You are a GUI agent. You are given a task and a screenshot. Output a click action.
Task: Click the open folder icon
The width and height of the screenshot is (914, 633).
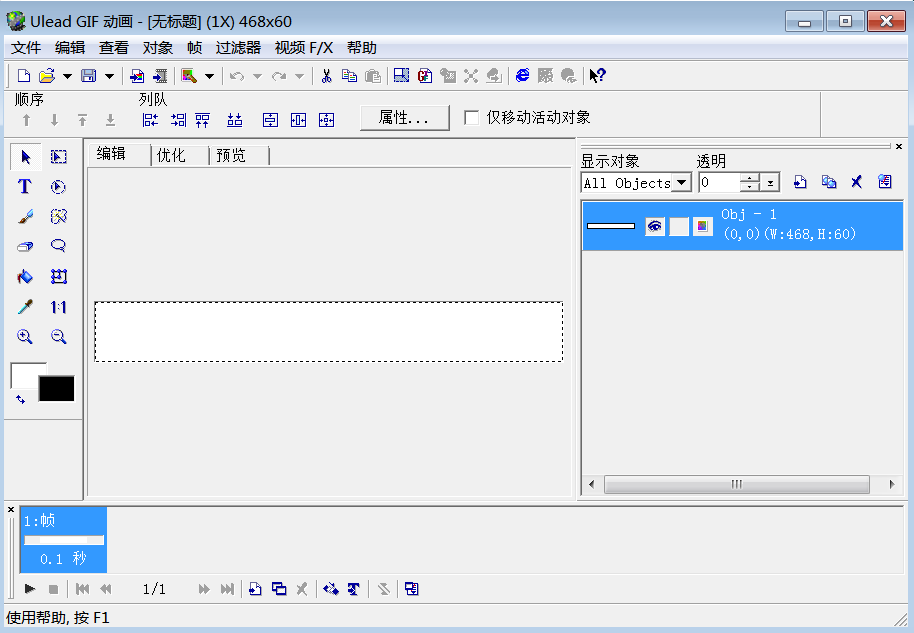point(47,76)
